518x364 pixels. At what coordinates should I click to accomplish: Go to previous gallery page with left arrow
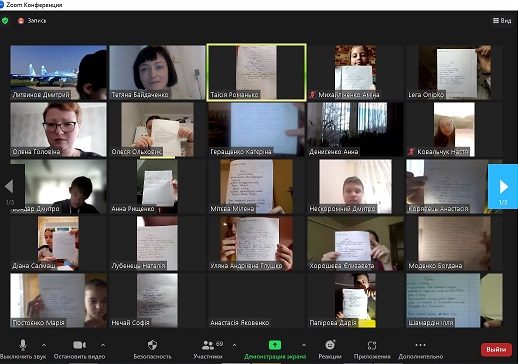pos(11,186)
